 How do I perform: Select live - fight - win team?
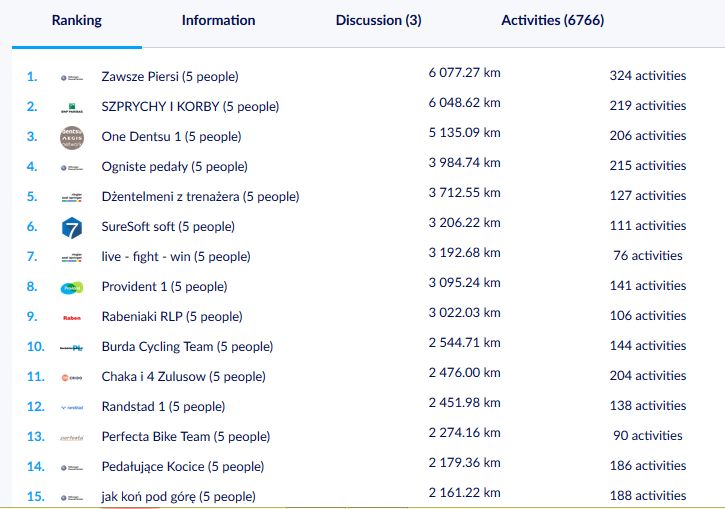(x=176, y=257)
